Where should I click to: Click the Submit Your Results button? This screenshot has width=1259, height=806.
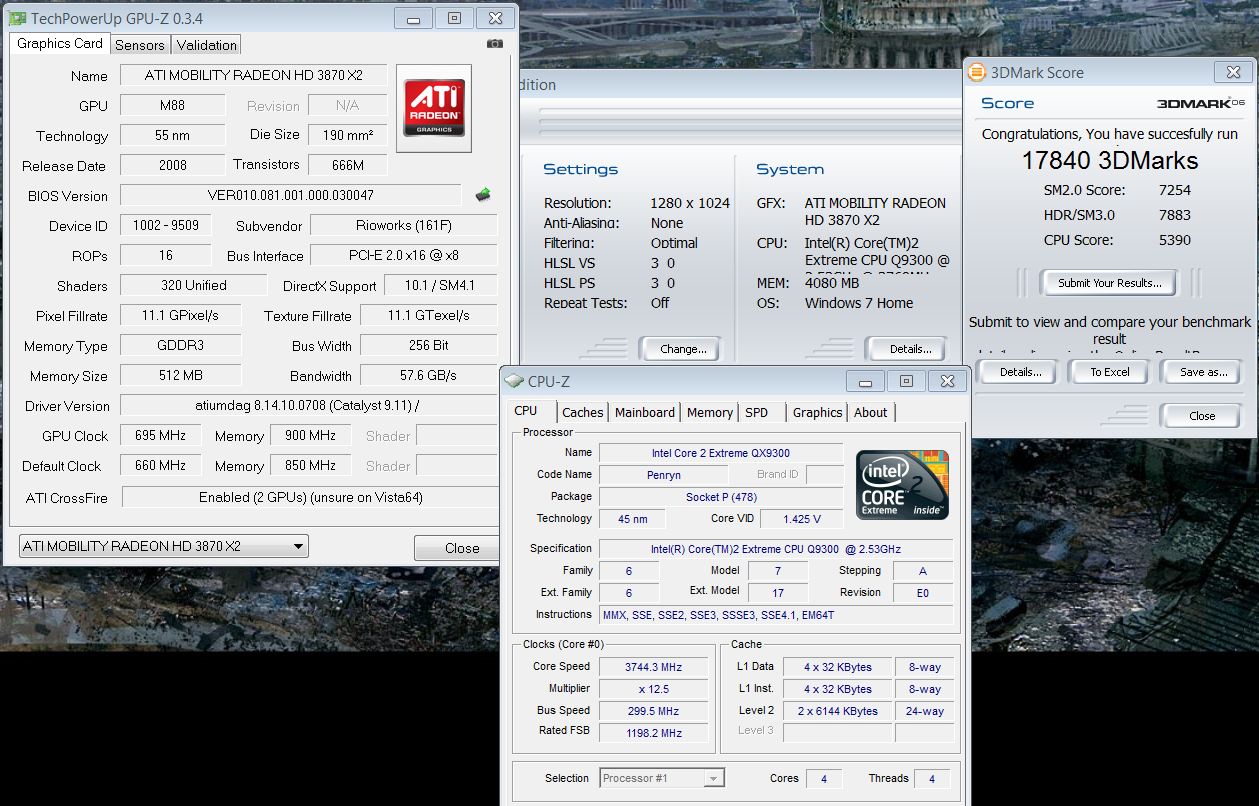click(x=1109, y=283)
